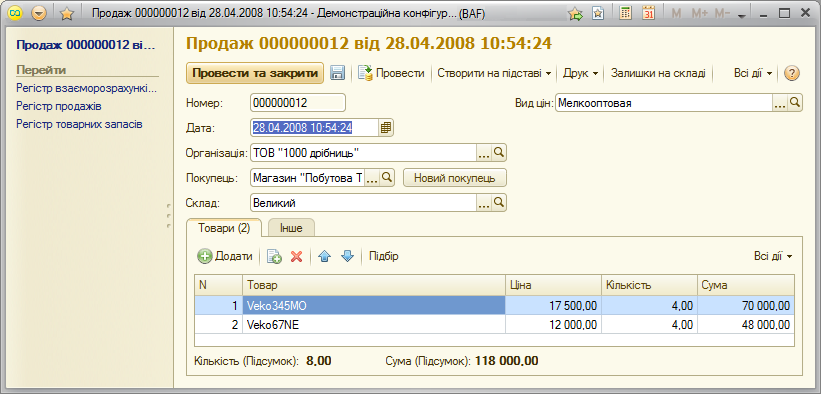Viewport: 821px width, 394px height.
Task: Save the document with floppy disk icon
Action: [x=337, y=73]
